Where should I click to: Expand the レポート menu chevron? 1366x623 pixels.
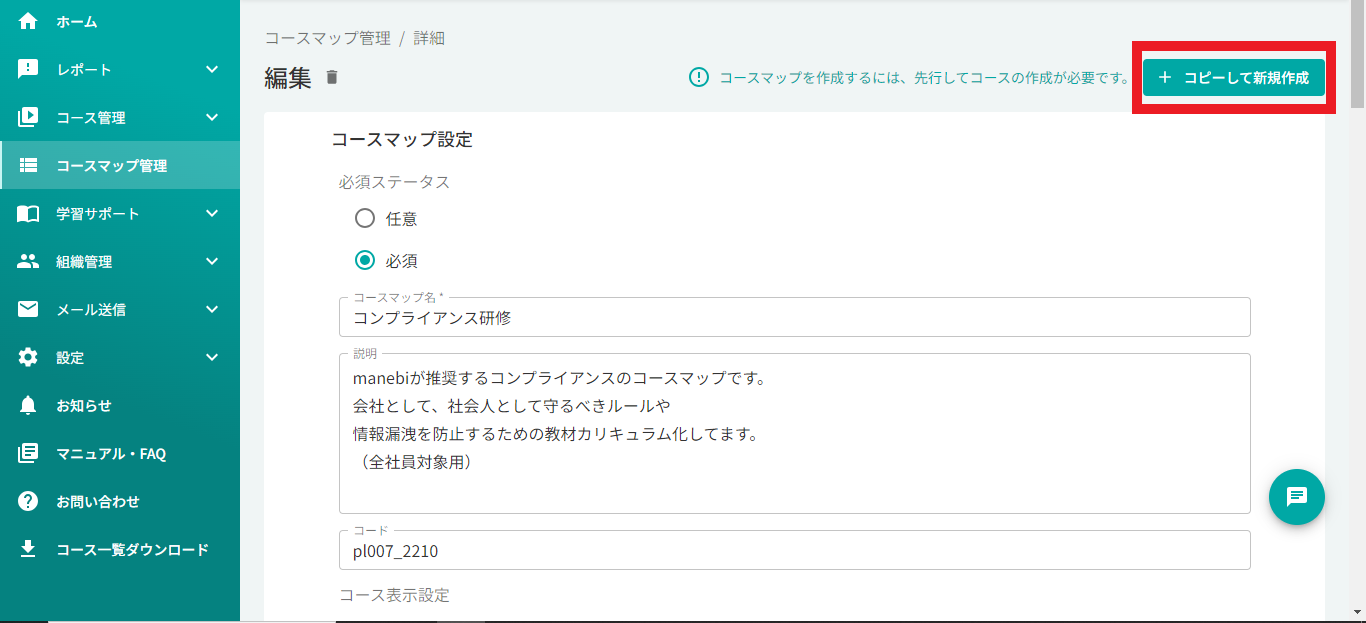pos(212,69)
